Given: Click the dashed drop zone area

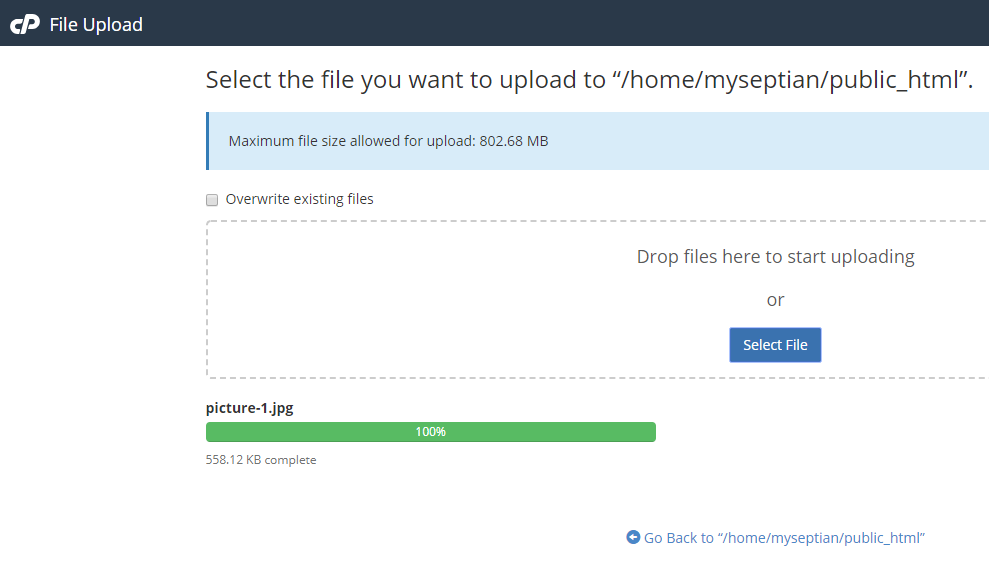Looking at the screenshot, I should [x=597, y=300].
